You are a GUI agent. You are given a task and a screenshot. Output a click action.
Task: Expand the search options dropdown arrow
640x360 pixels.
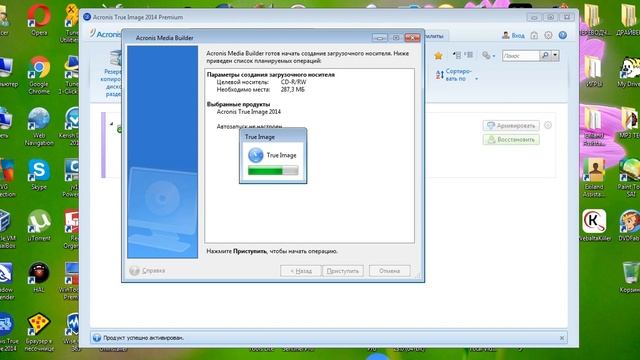(x=555, y=56)
